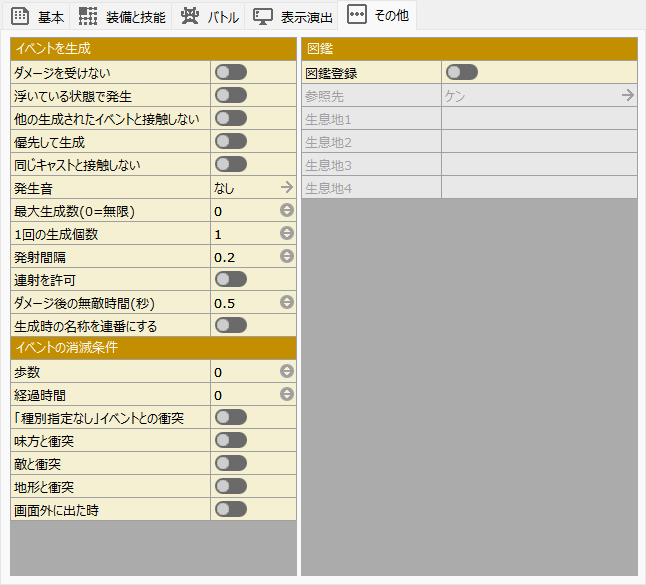Click stepper icon for 発射間隔
The height and width of the screenshot is (585, 646).
point(287,257)
